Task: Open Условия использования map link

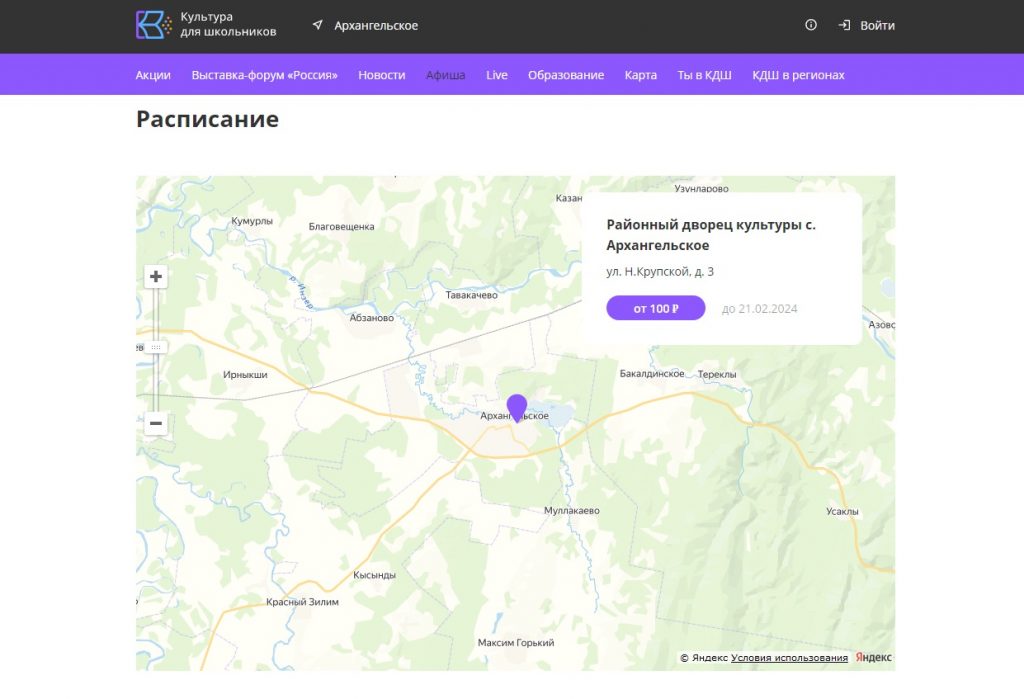Action: click(x=789, y=658)
